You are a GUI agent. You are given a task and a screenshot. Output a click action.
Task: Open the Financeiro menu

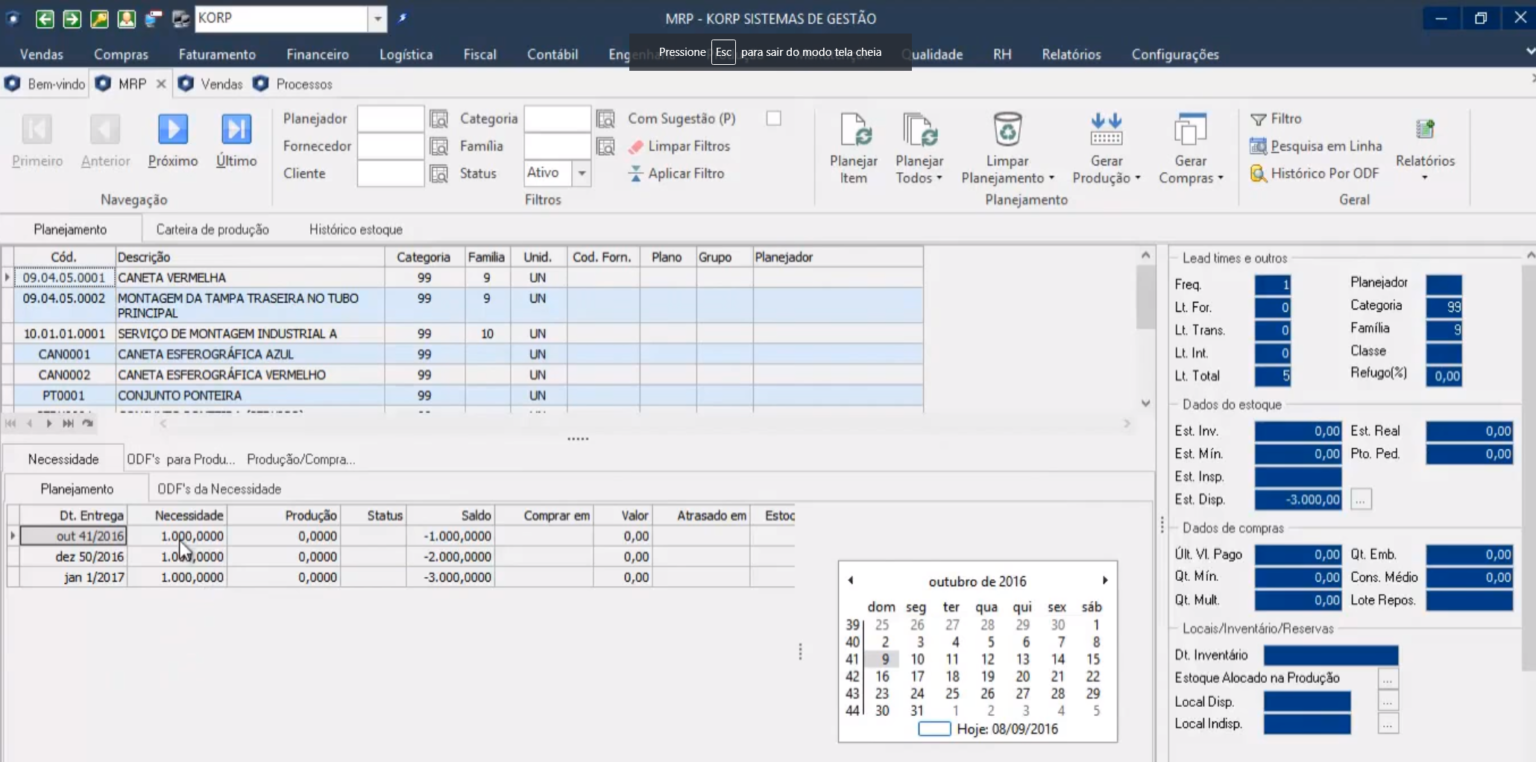point(317,54)
